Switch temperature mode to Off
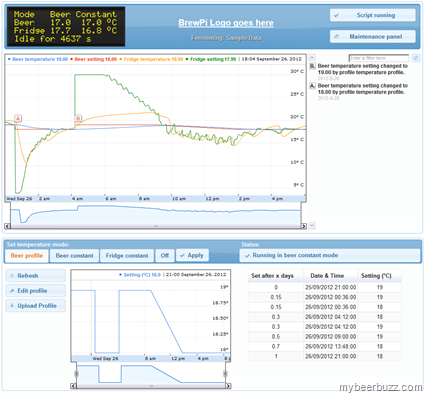 tap(165, 256)
